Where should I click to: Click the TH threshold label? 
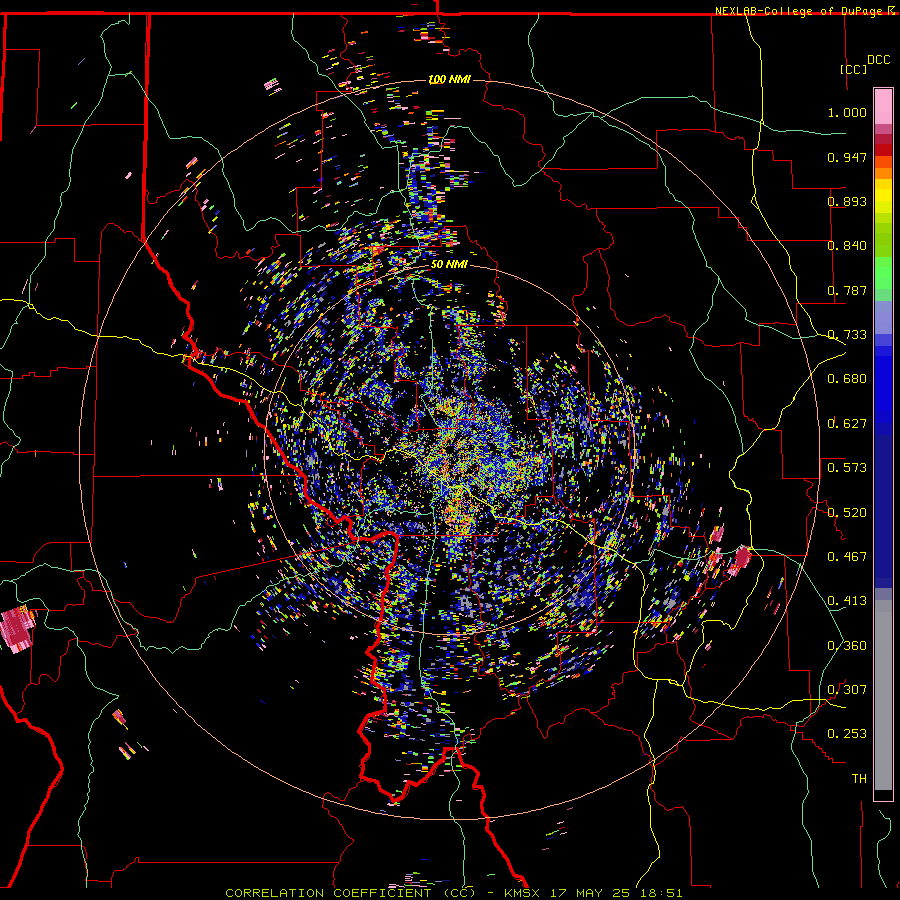coord(859,779)
